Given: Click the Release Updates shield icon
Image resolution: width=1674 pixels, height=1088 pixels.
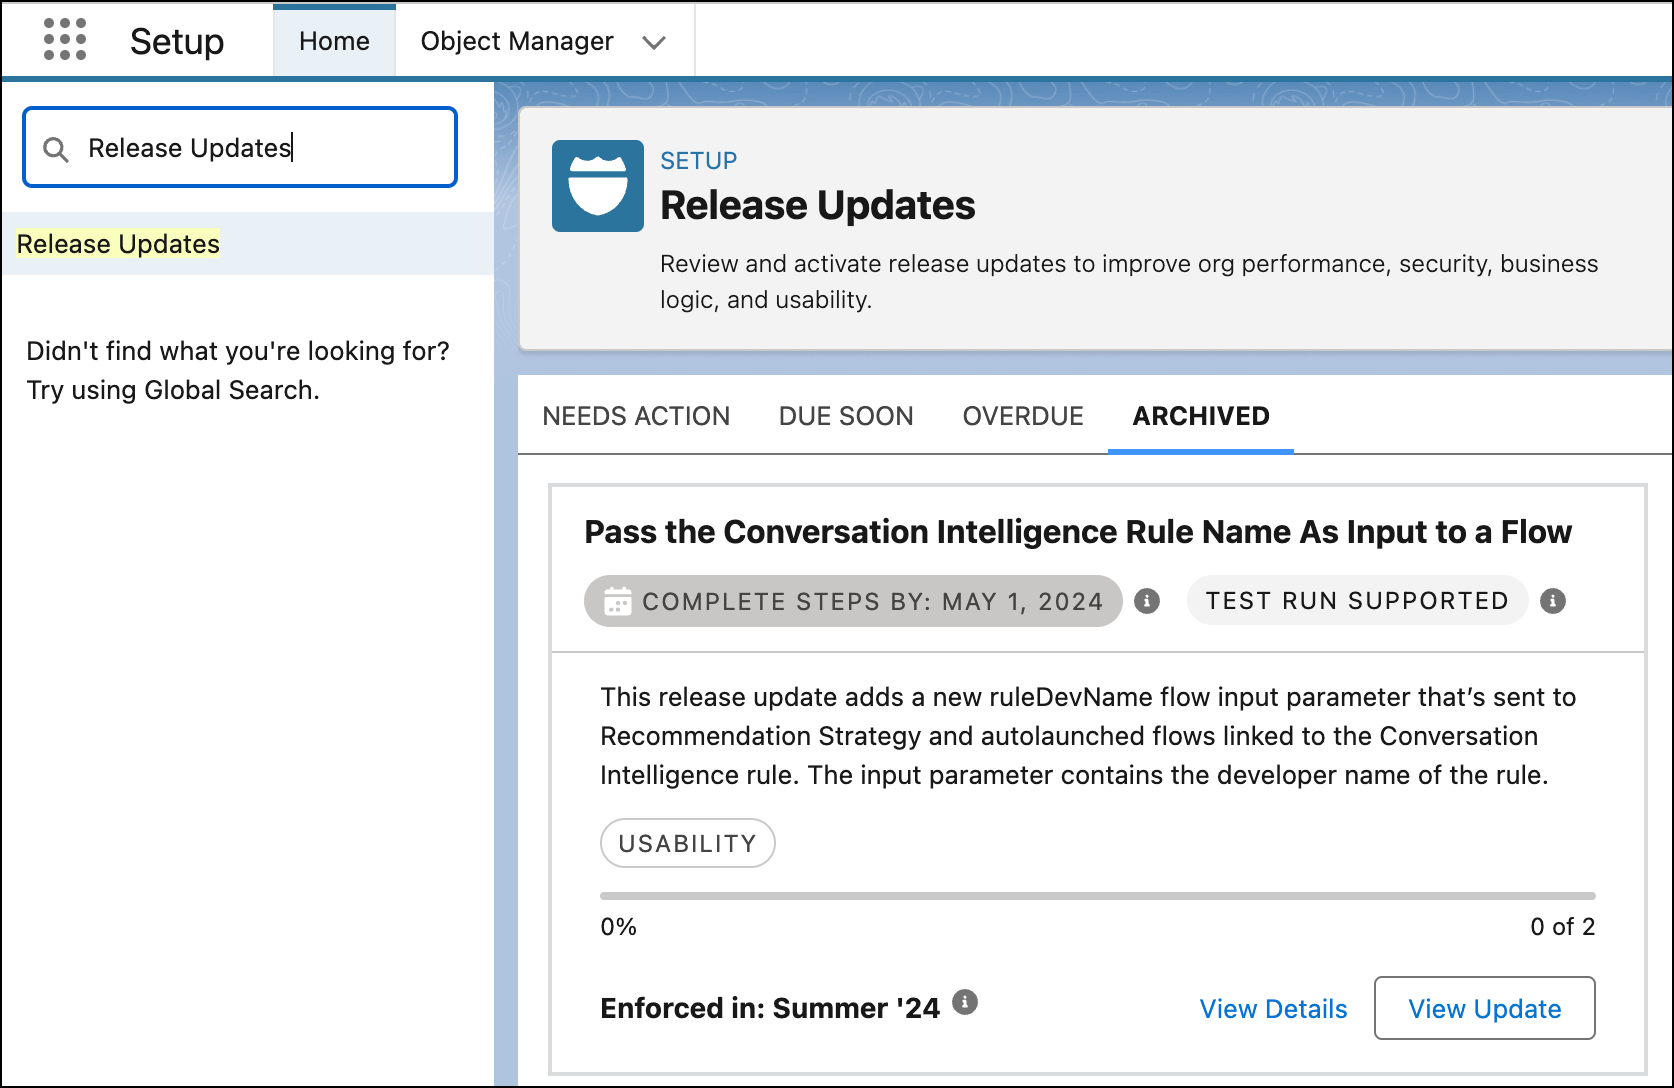Looking at the screenshot, I should pyautogui.click(x=598, y=186).
